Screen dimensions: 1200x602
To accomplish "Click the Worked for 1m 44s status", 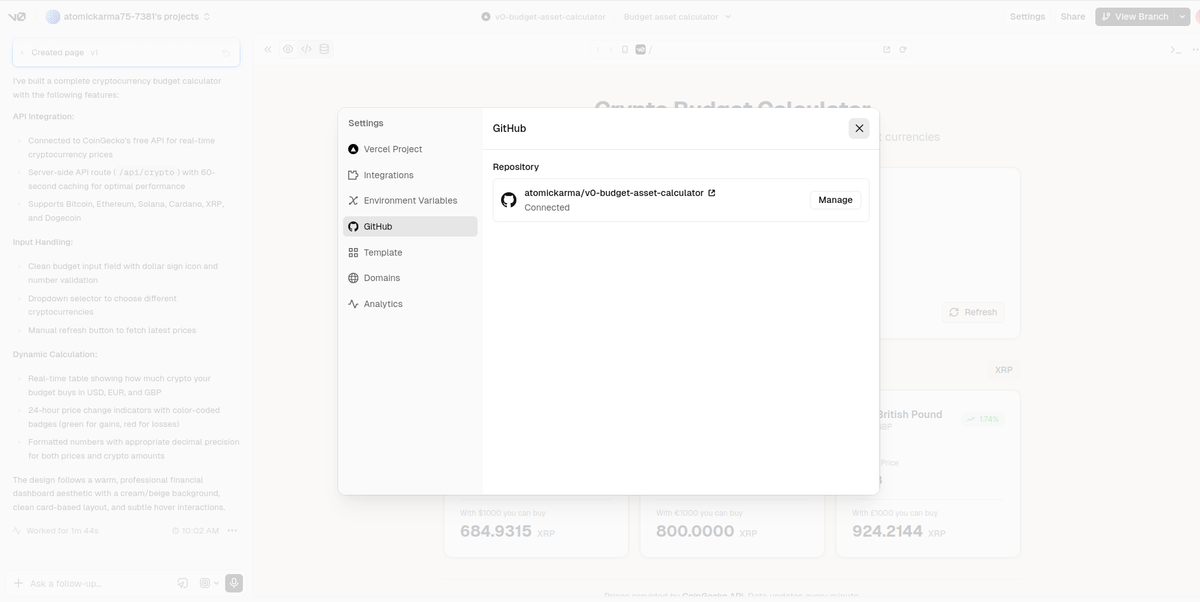I will [56, 530].
